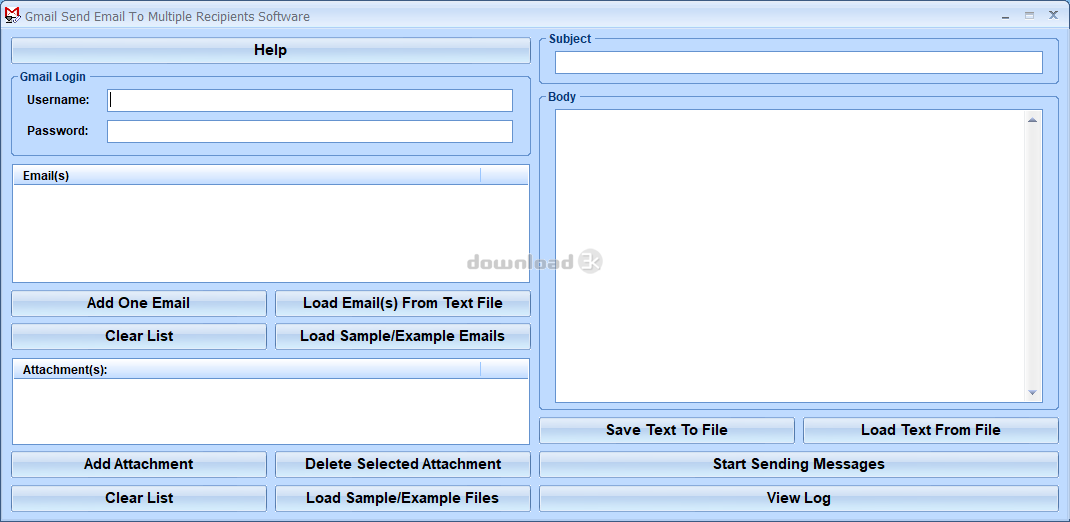The height and width of the screenshot is (522, 1070).
Task: Load Sample/Example Emails
Action: click(x=403, y=336)
